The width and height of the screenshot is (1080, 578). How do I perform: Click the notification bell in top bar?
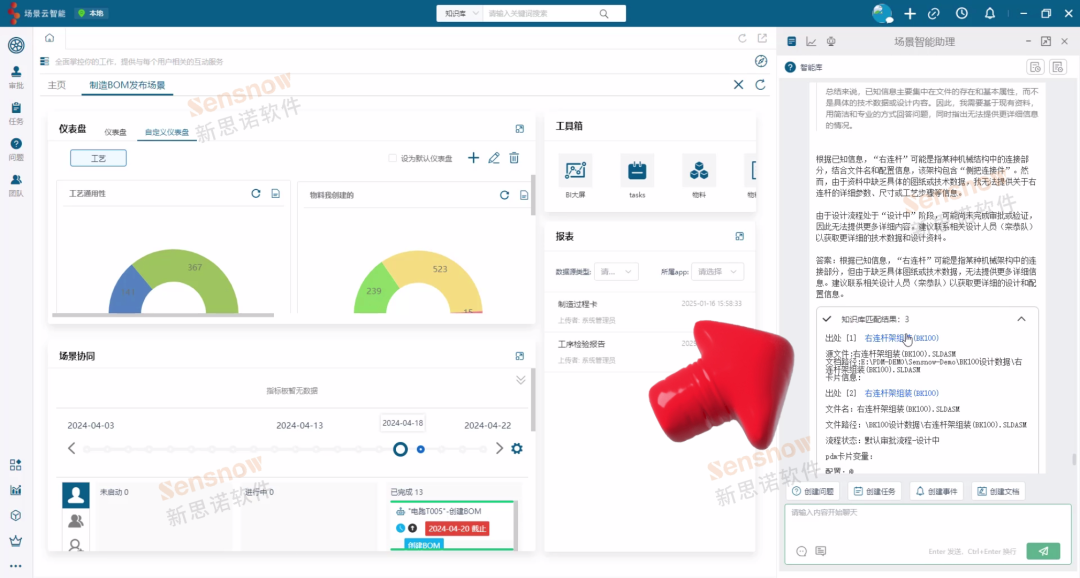[990, 14]
